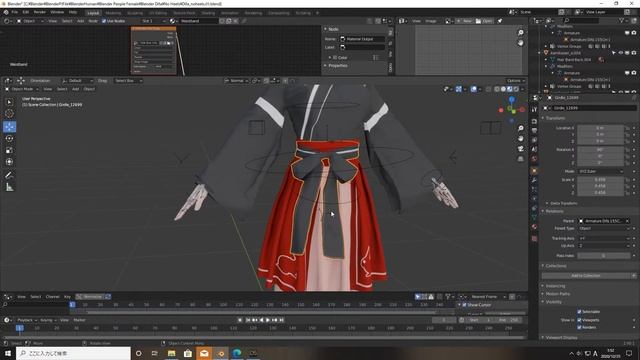640x360 pixels.
Task: Collapse the Transform panel
Action: click(x=555, y=118)
